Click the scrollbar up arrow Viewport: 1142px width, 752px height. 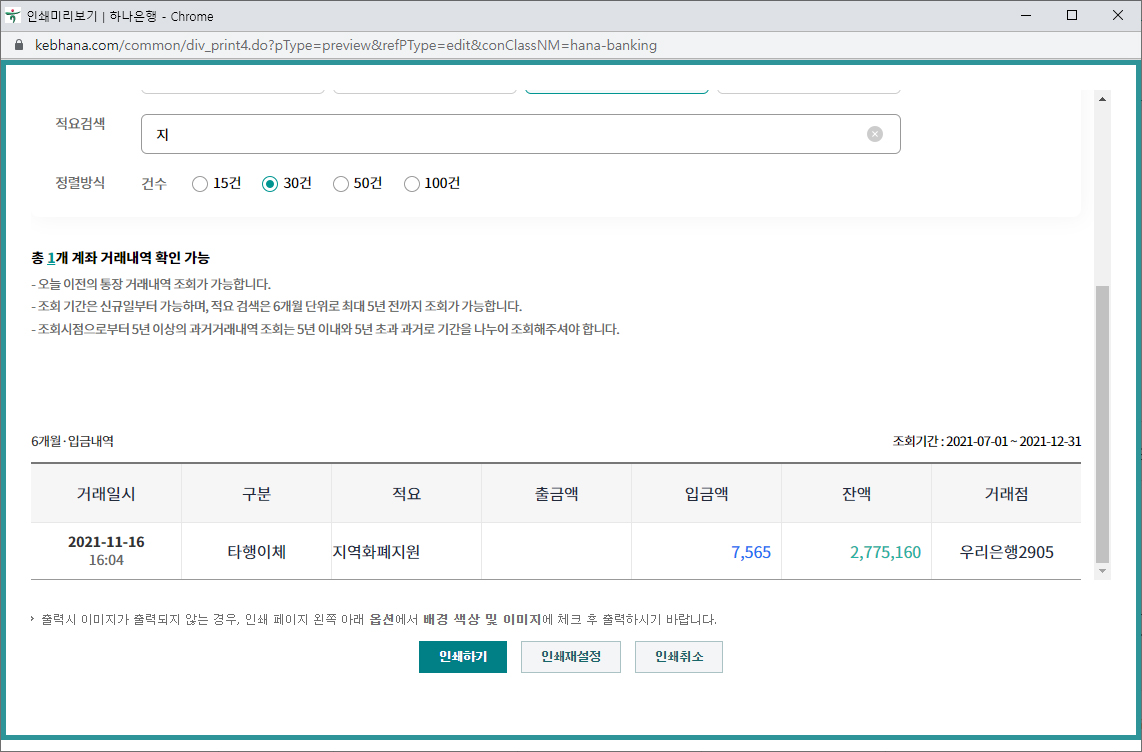[1103, 98]
